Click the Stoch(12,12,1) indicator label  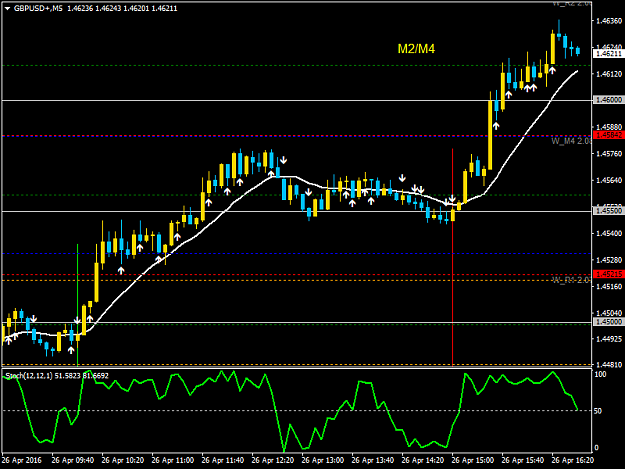29,376
